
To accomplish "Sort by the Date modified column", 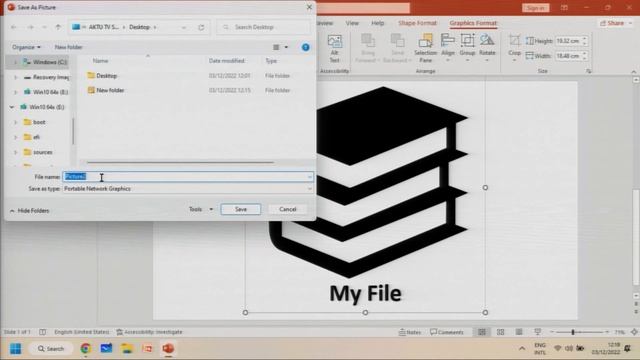I will pos(227,61).
